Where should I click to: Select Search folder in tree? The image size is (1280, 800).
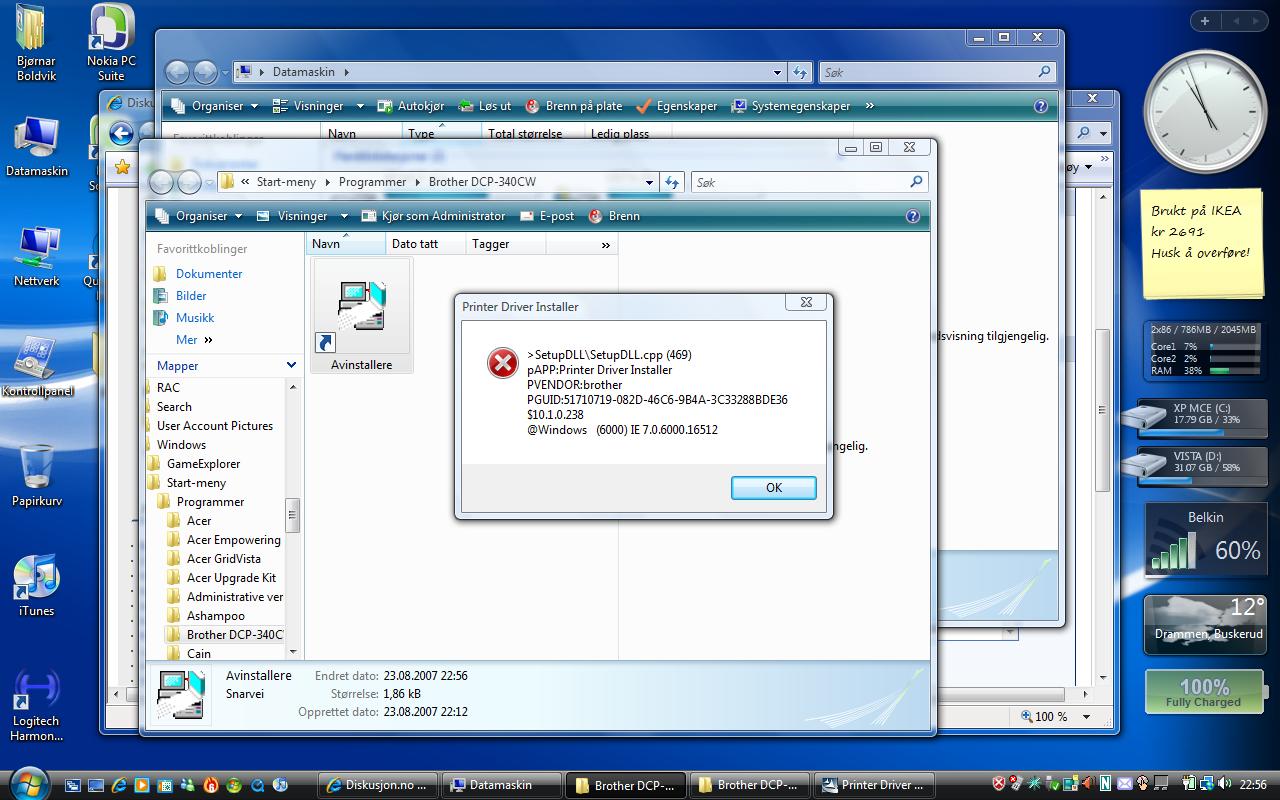pos(174,407)
